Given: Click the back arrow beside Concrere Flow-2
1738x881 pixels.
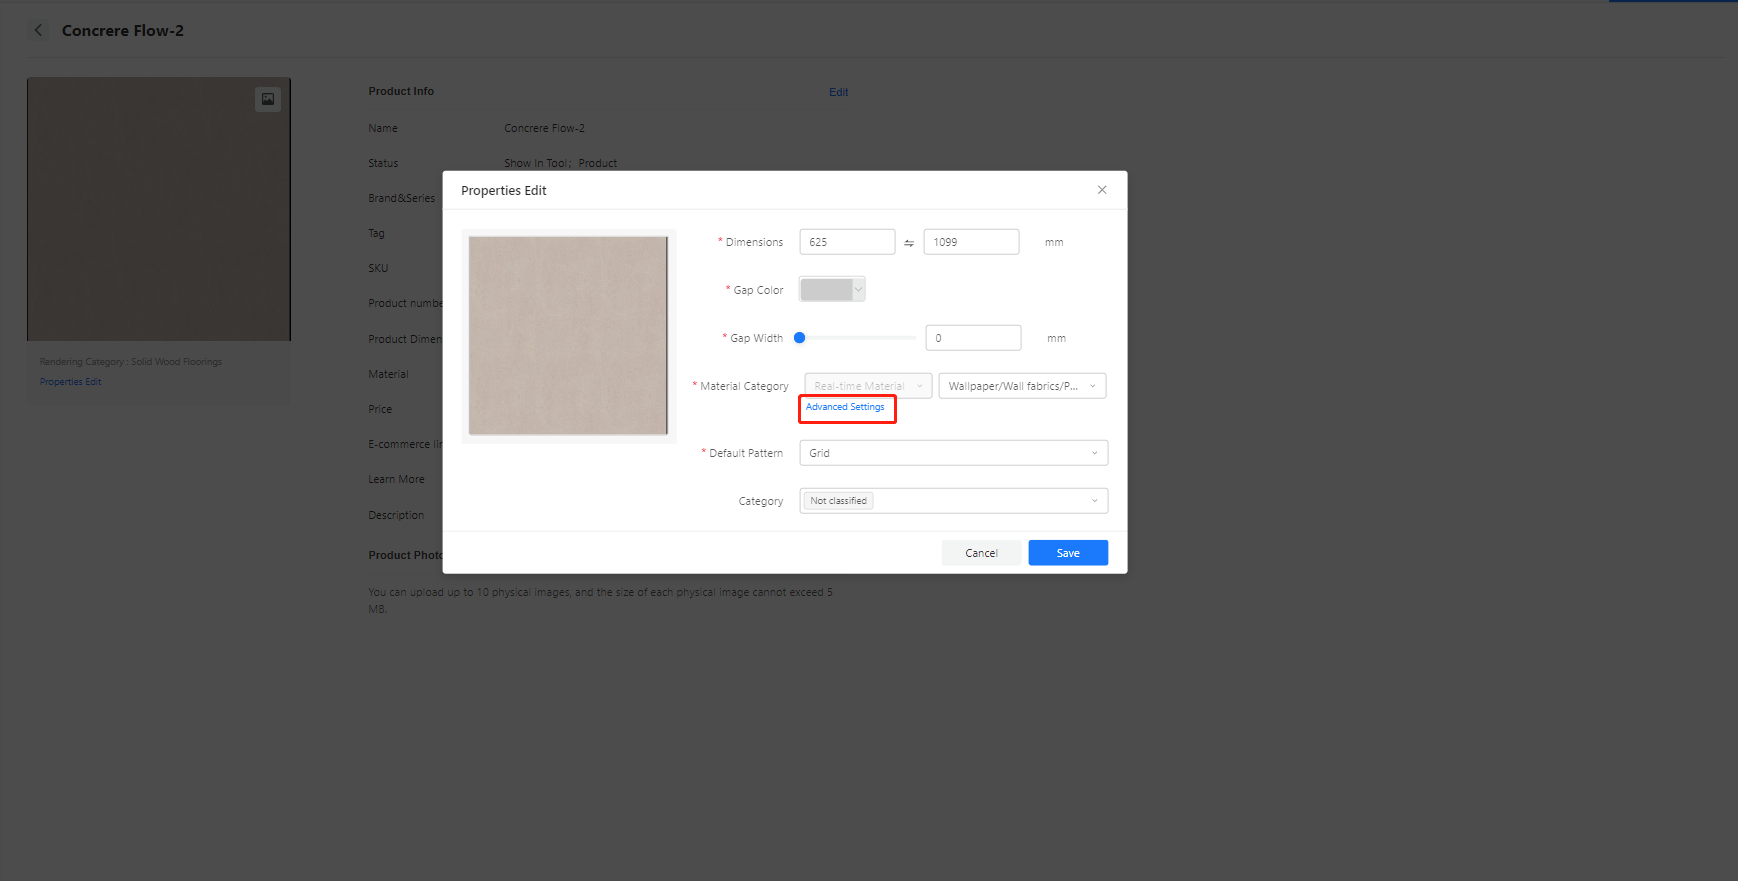Looking at the screenshot, I should click(x=38, y=31).
